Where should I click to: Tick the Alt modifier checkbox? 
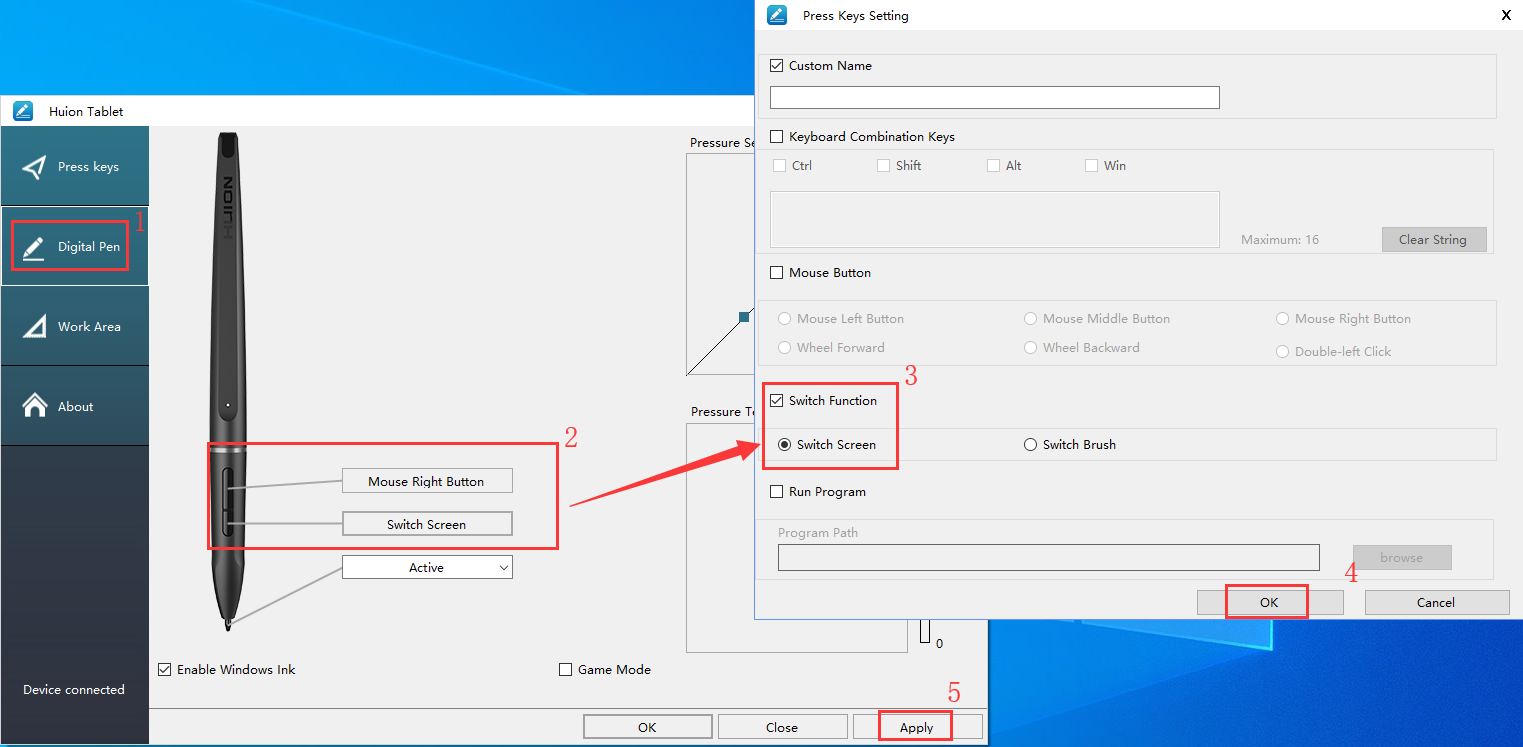click(x=993, y=166)
